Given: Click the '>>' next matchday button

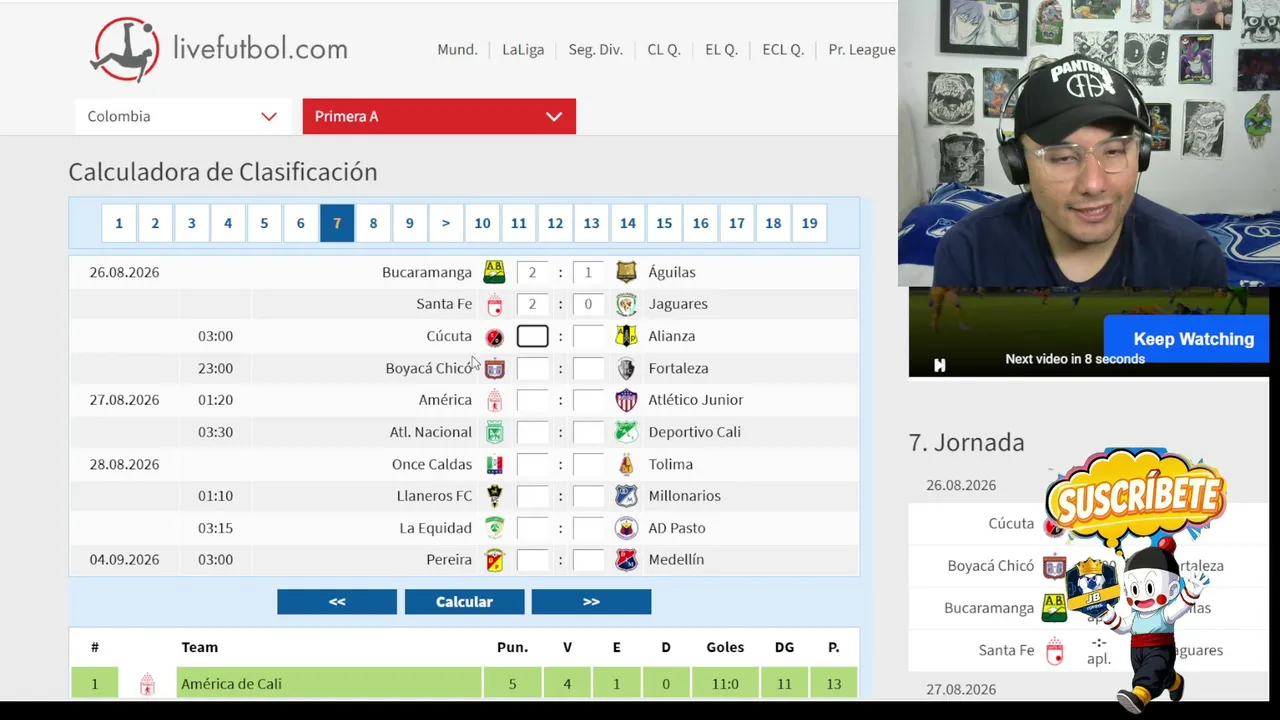Looking at the screenshot, I should [x=591, y=602].
